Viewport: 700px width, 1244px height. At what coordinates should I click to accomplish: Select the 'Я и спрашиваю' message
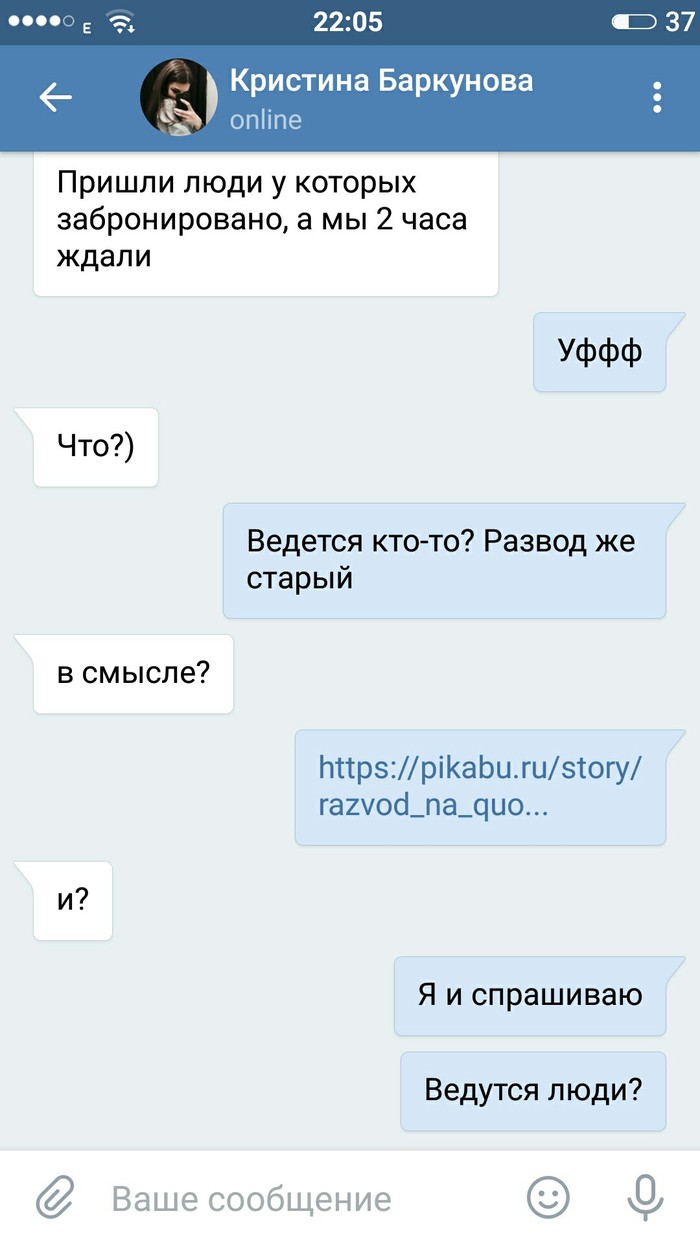tap(530, 995)
